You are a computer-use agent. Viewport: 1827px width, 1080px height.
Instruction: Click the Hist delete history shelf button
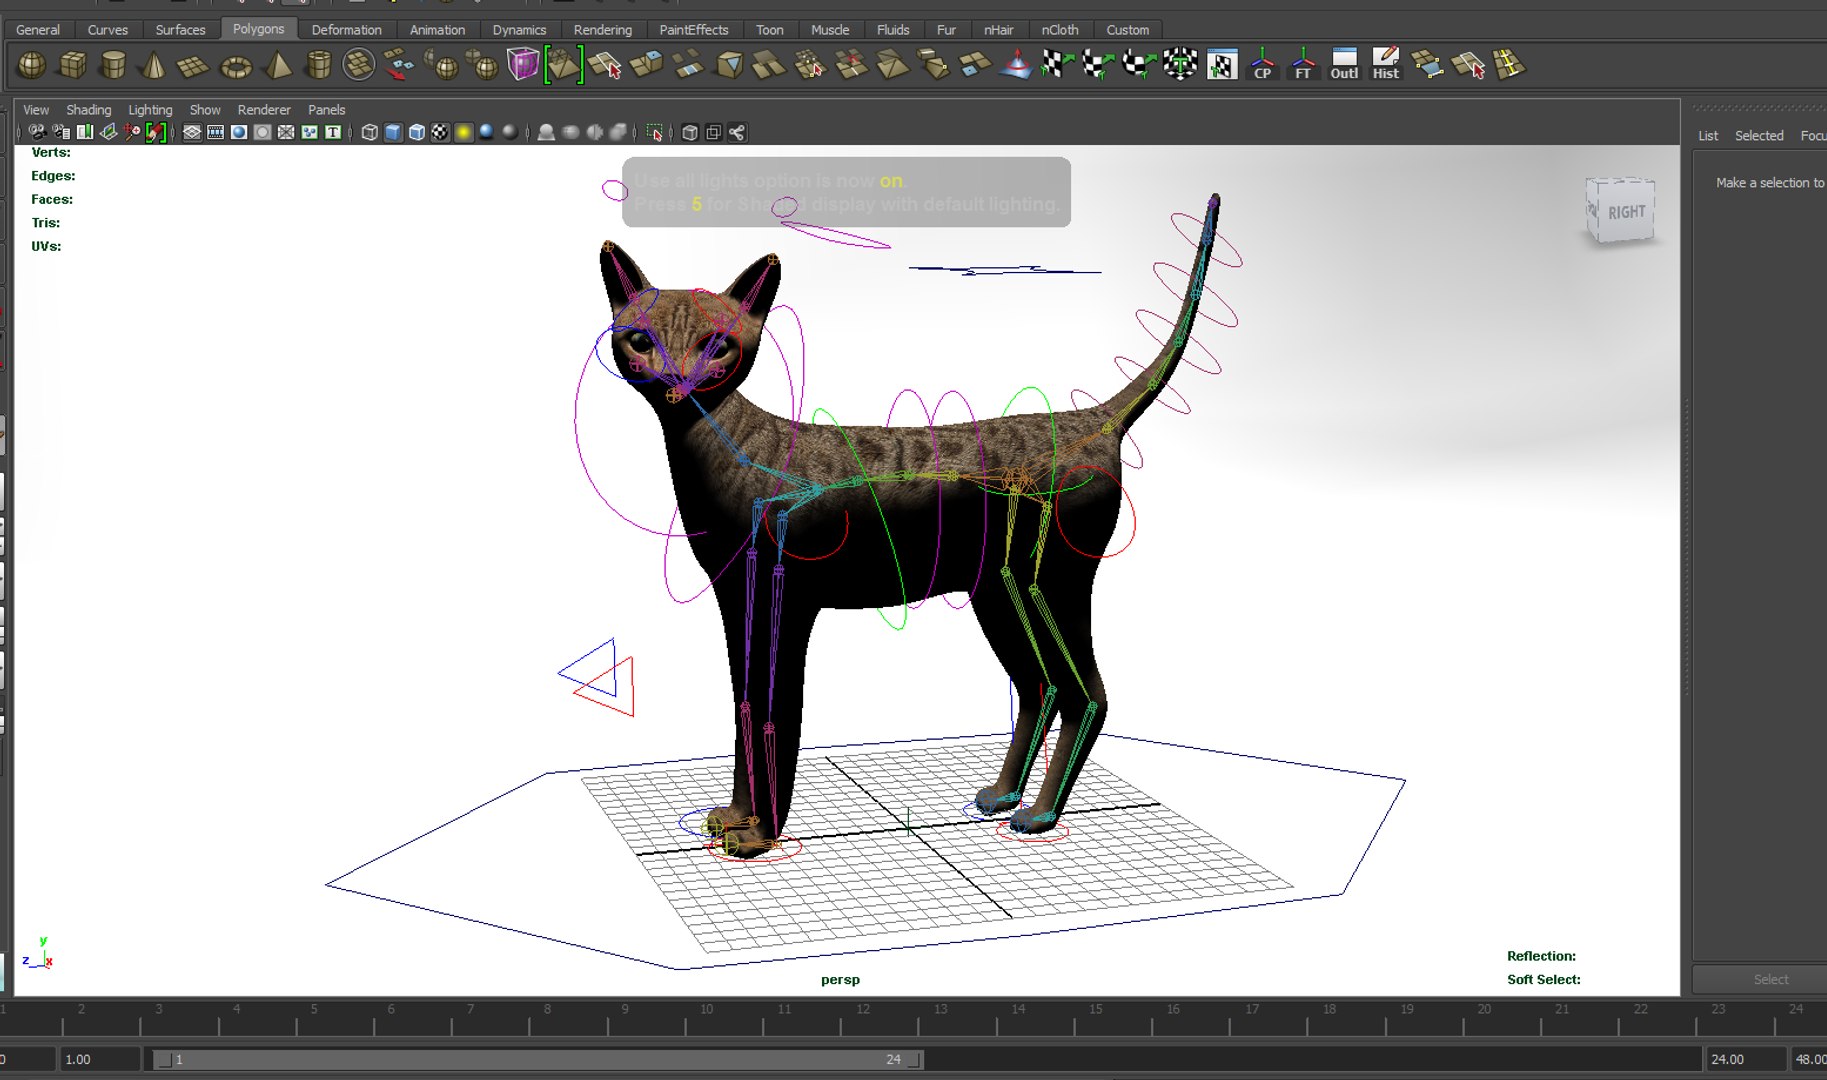[1385, 65]
